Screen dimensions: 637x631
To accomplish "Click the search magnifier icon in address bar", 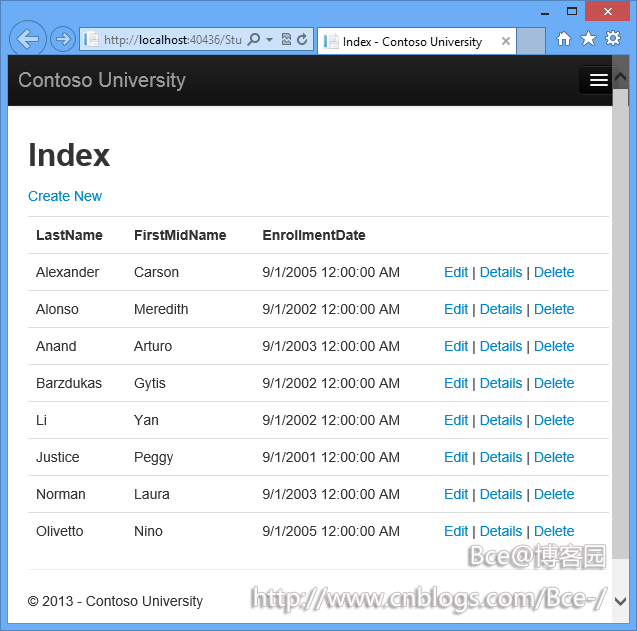I will coord(254,39).
